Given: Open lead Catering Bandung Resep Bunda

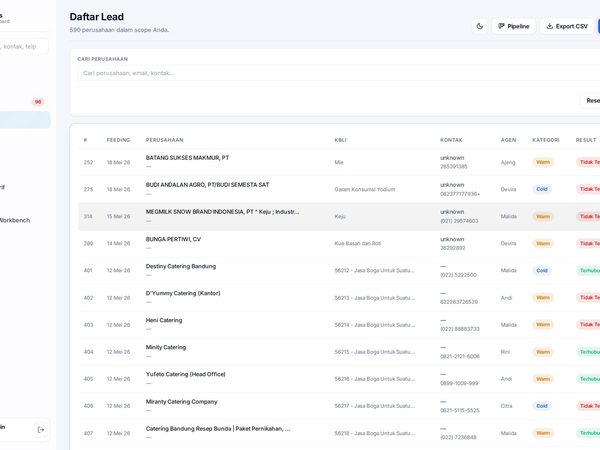Looking at the screenshot, I should pyautogui.click(x=218, y=429).
